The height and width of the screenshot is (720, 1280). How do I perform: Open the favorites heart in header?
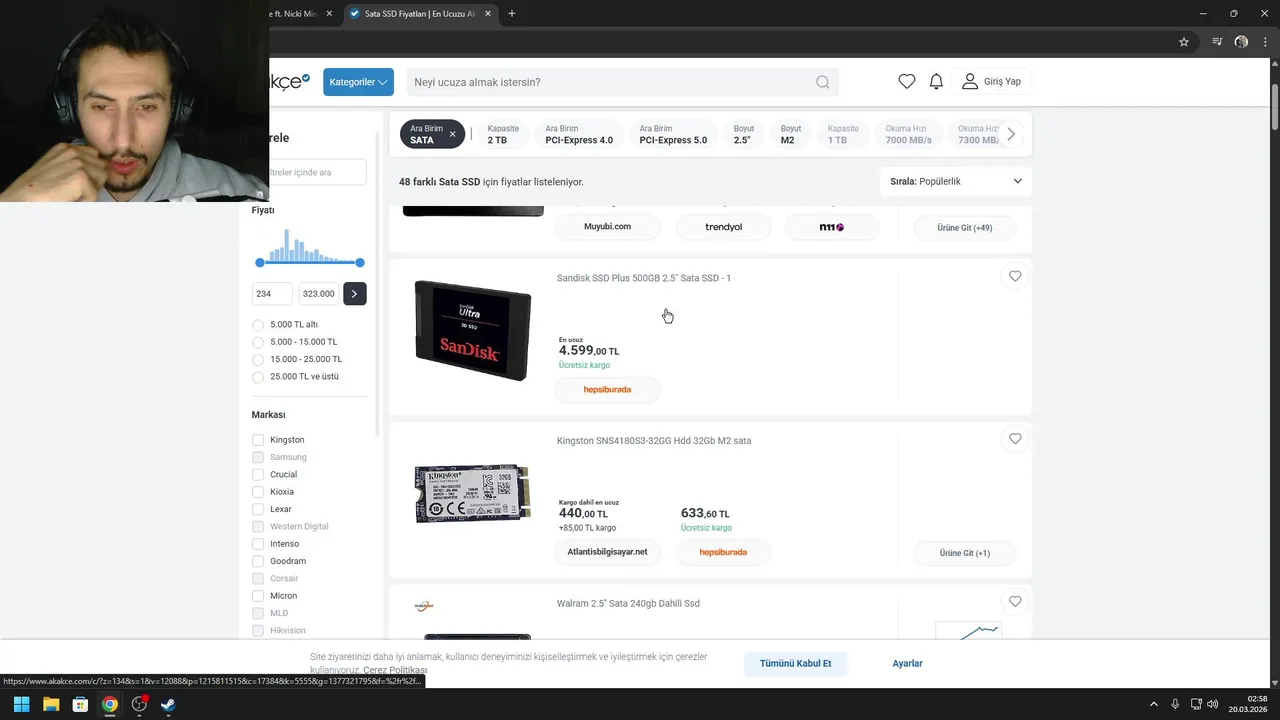tap(906, 82)
